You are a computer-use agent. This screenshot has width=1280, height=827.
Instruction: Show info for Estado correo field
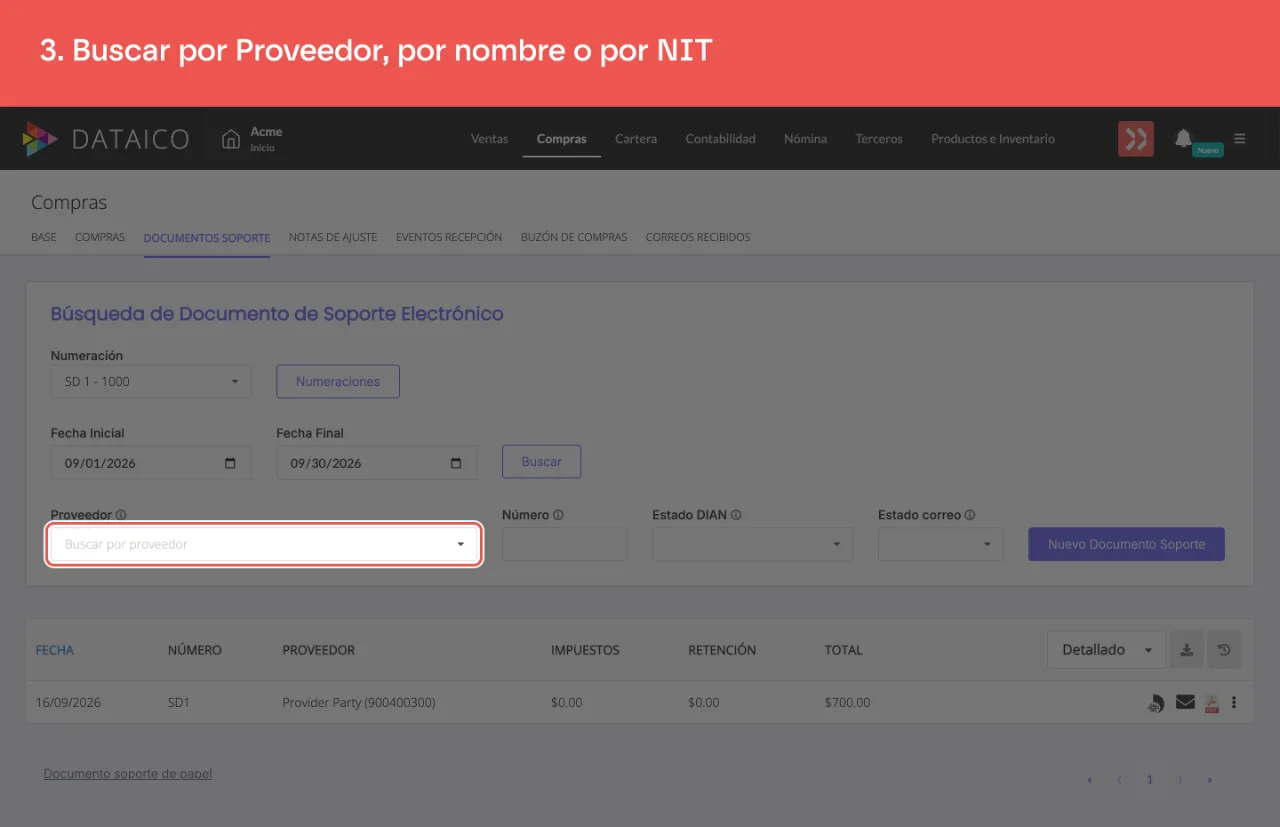[970, 515]
